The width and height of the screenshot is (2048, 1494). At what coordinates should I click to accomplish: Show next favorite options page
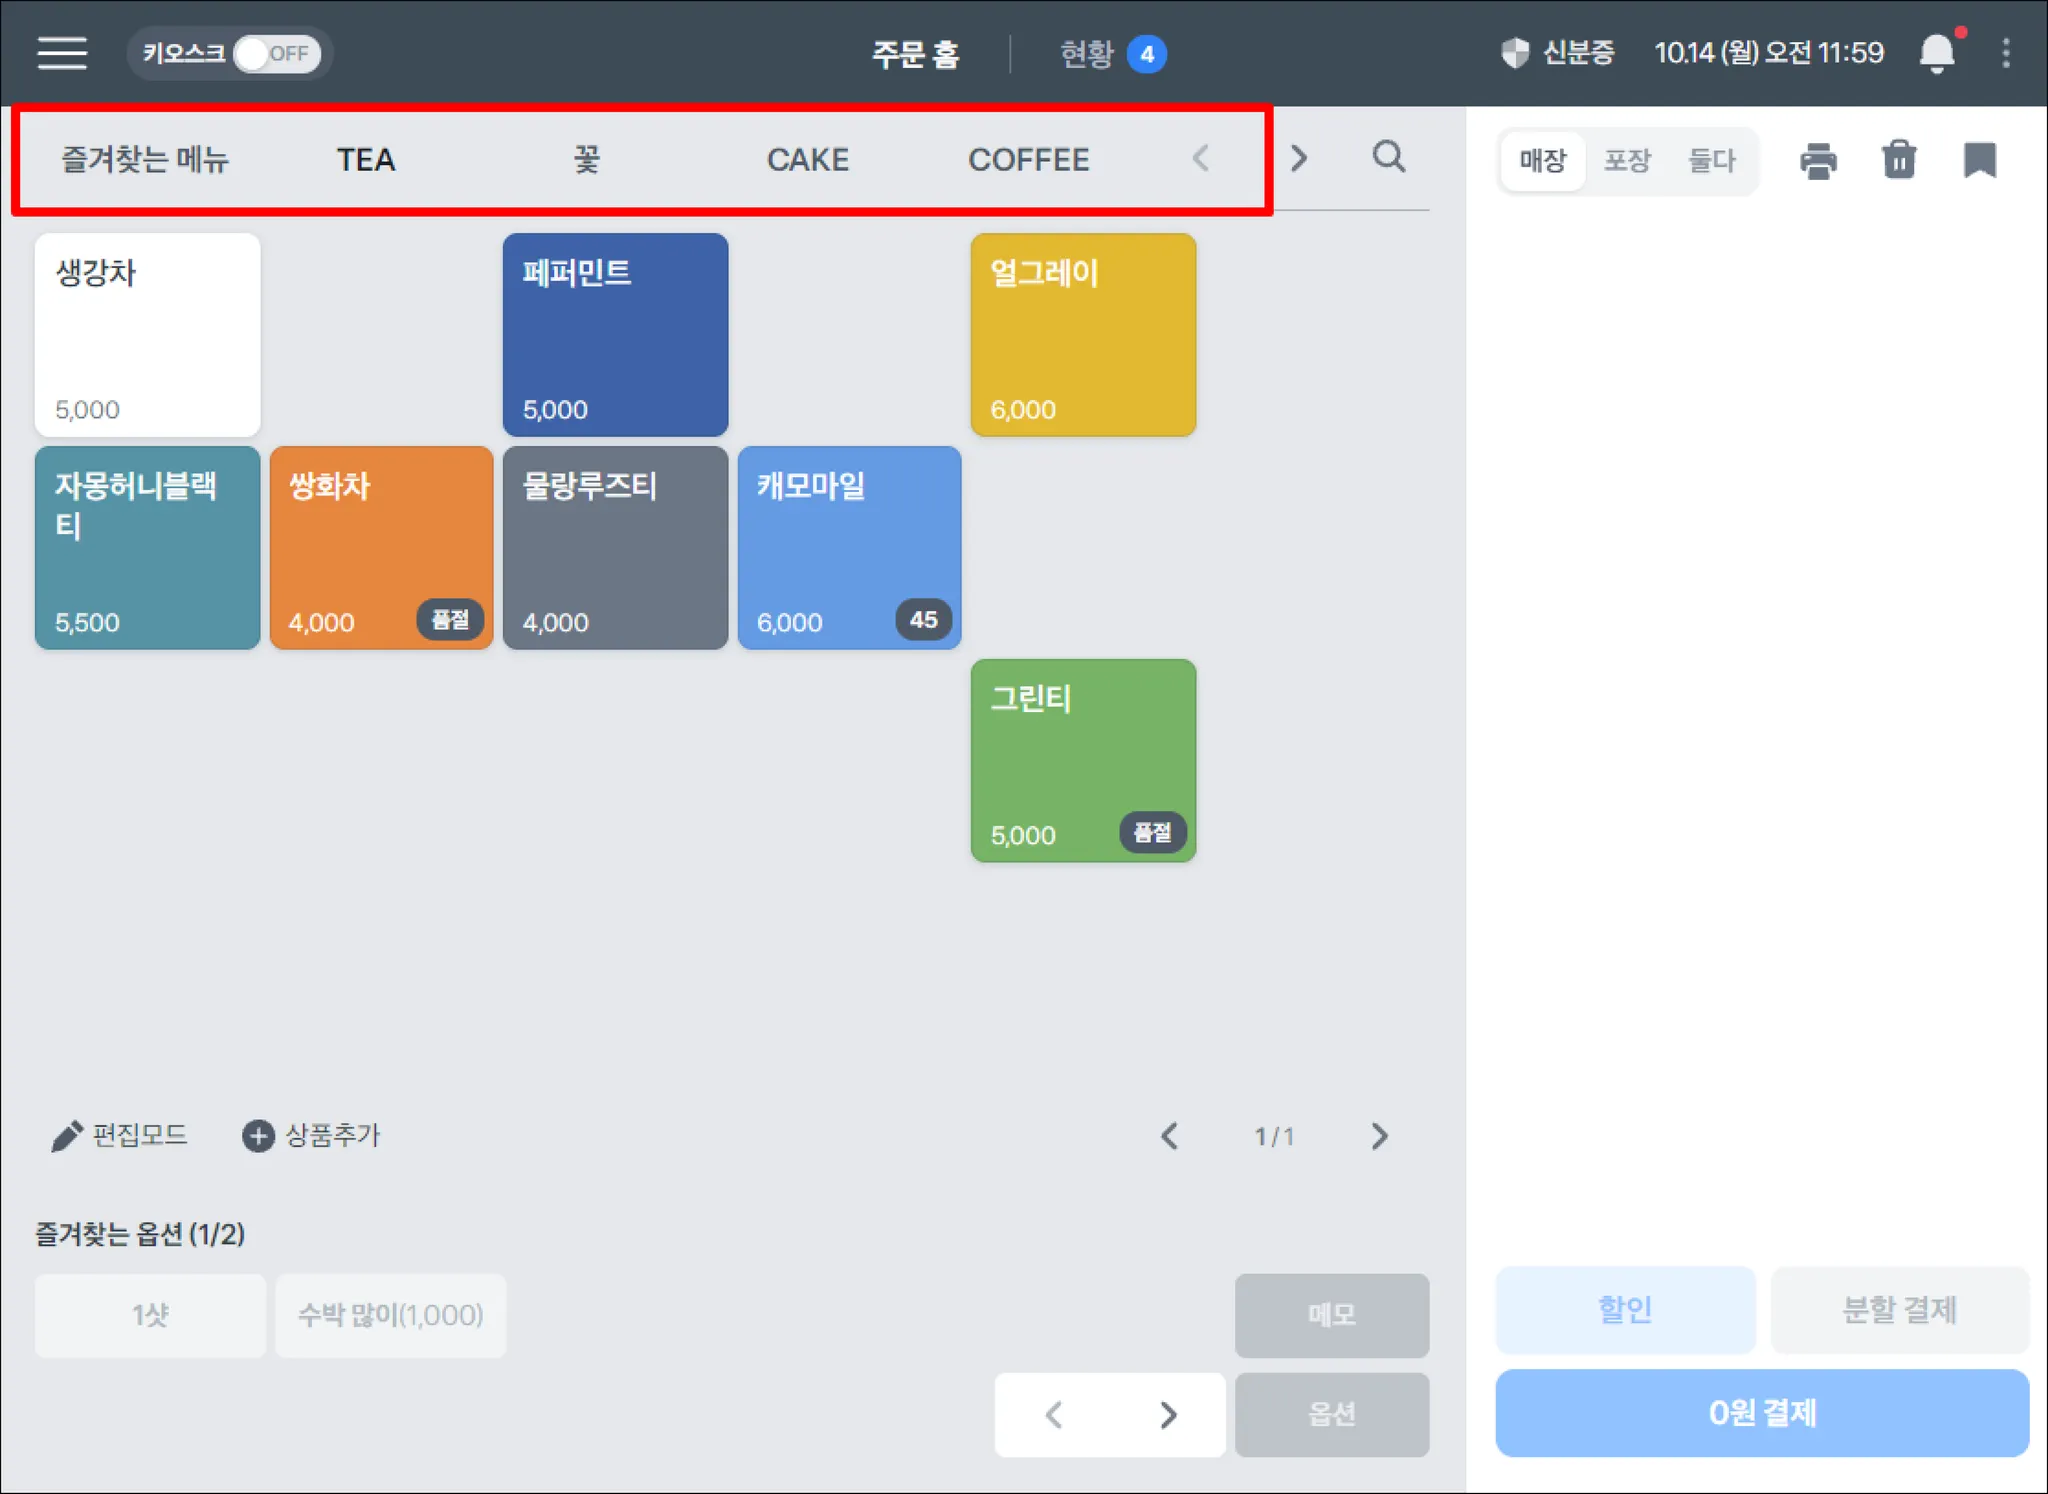pyautogui.click(x=1167, y=1414)
